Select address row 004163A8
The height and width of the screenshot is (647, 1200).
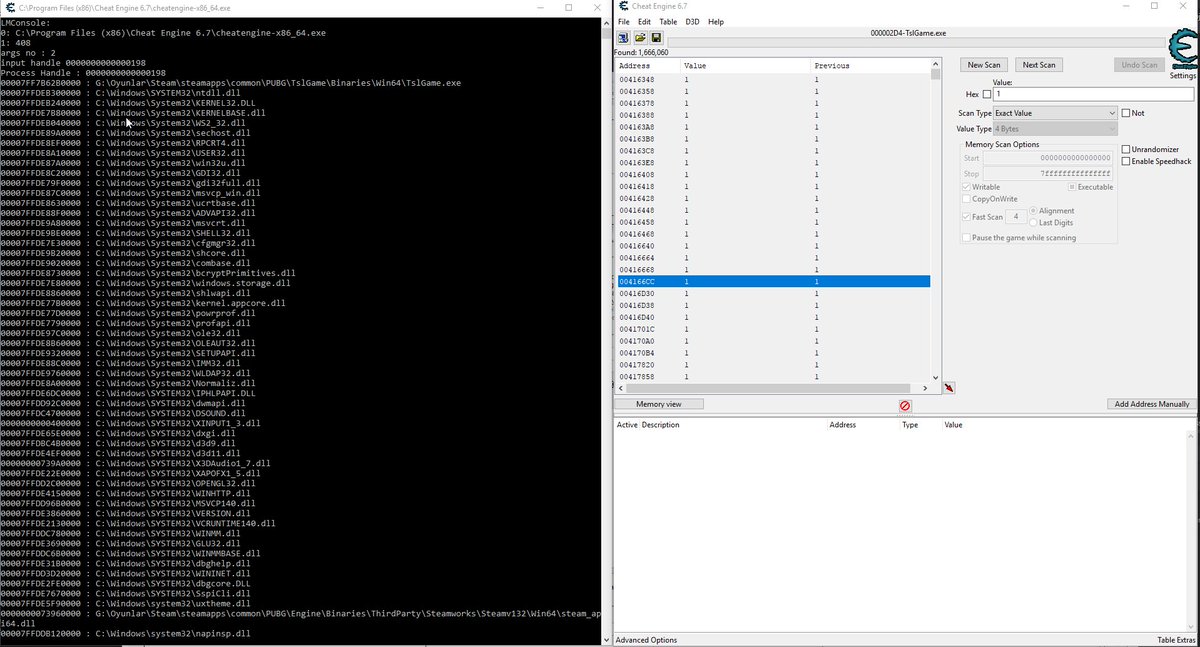[x=772, y=127]
